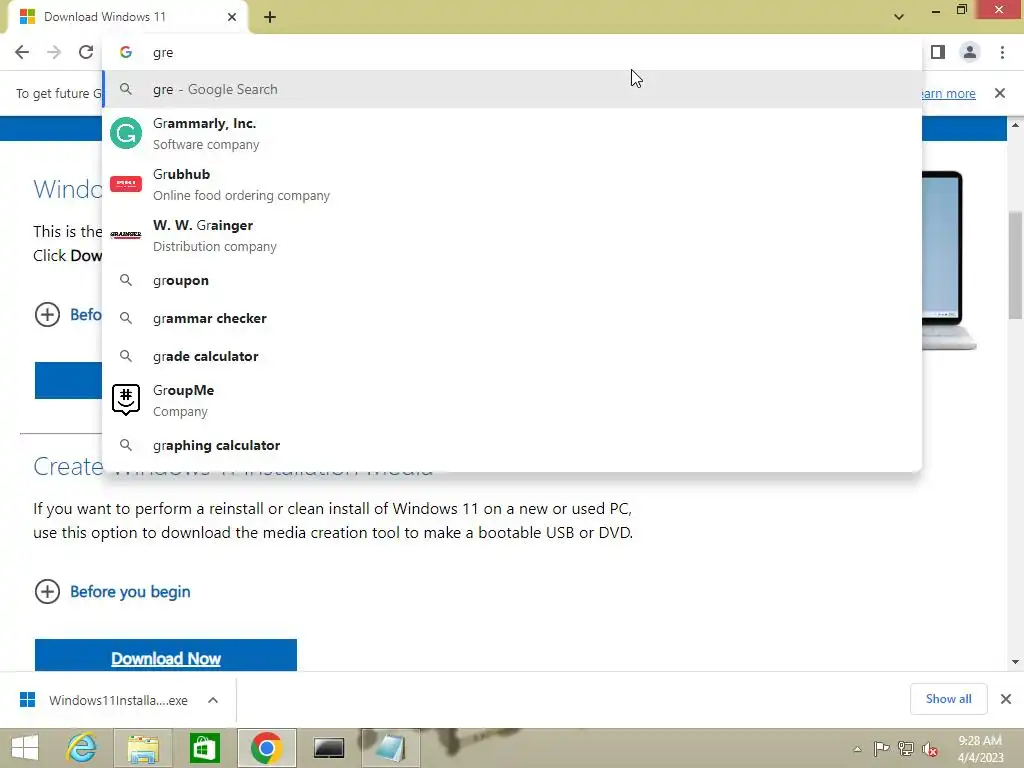Select 'gre - Google Search' suggestion
This screenshot has height=768, width=1024.
(x=512, y=89)
